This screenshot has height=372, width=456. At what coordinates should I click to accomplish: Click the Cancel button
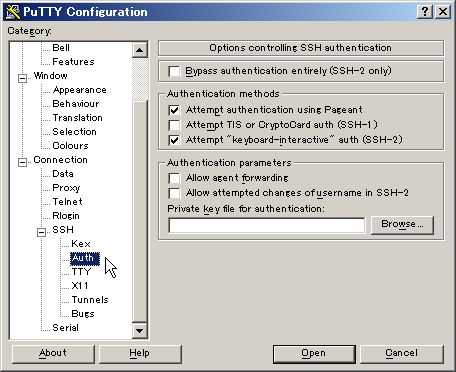click(402, 354)
